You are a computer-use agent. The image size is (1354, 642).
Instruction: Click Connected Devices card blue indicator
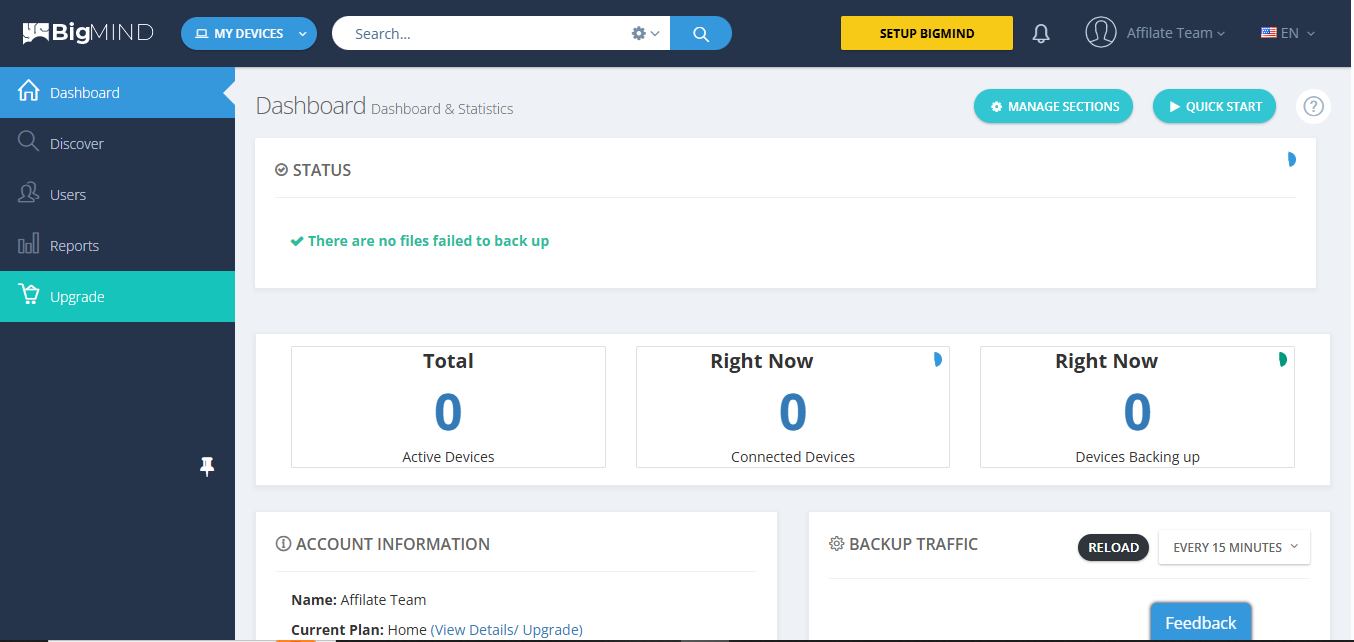pyautogui.click(x=937, y=359)
